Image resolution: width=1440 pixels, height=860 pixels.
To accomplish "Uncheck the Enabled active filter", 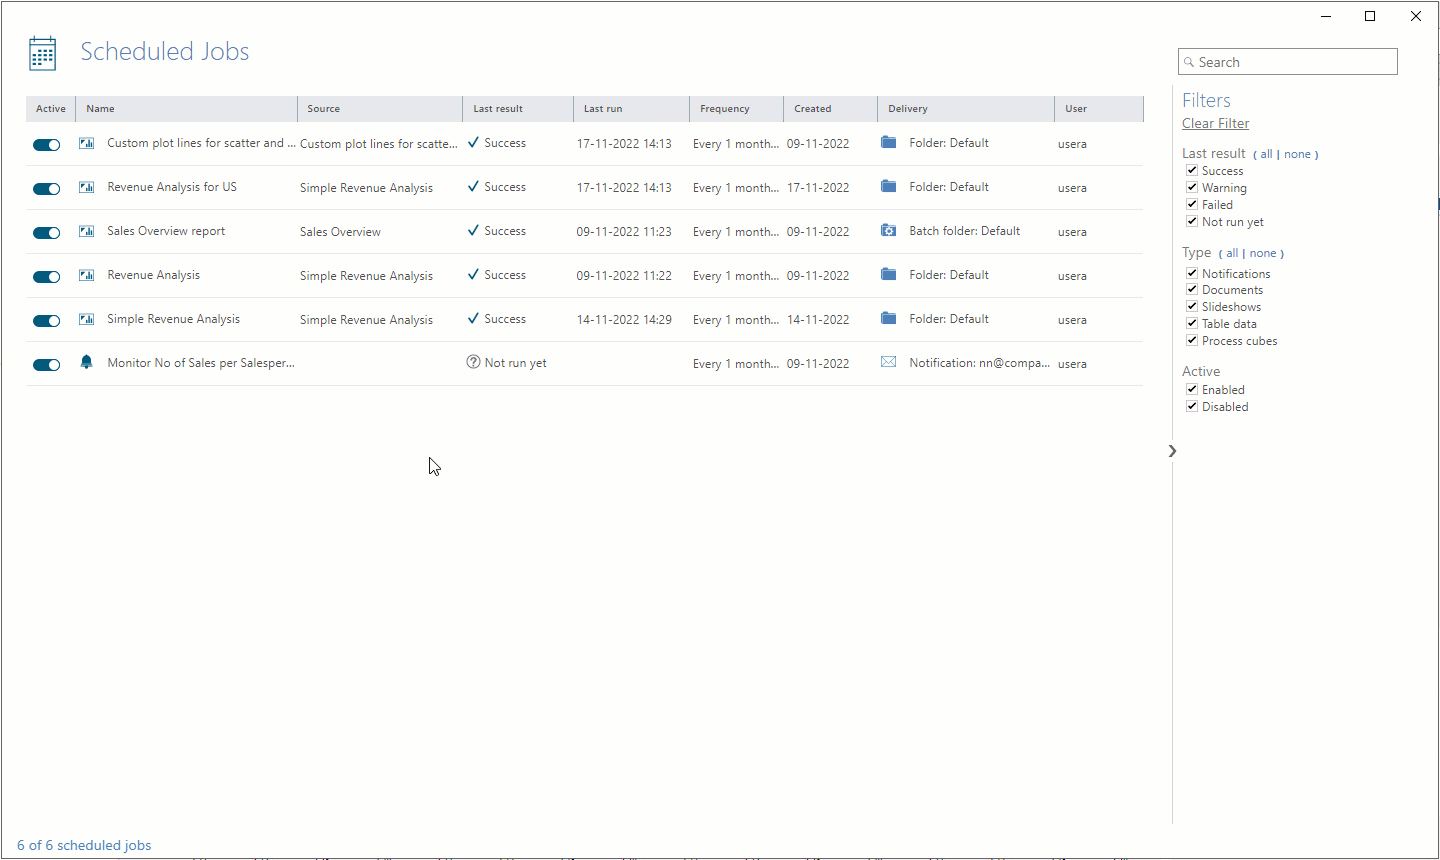I will (1192, 389).
